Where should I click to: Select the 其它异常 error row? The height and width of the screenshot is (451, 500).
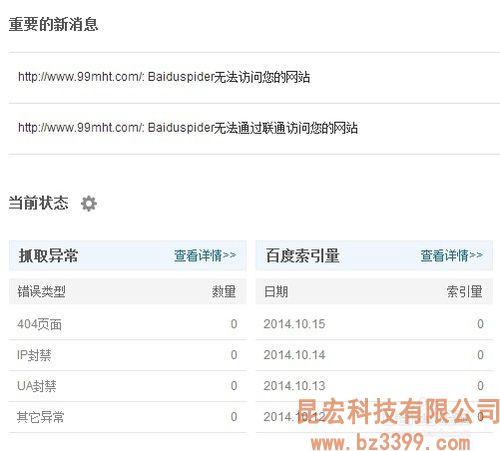(127, 417)
